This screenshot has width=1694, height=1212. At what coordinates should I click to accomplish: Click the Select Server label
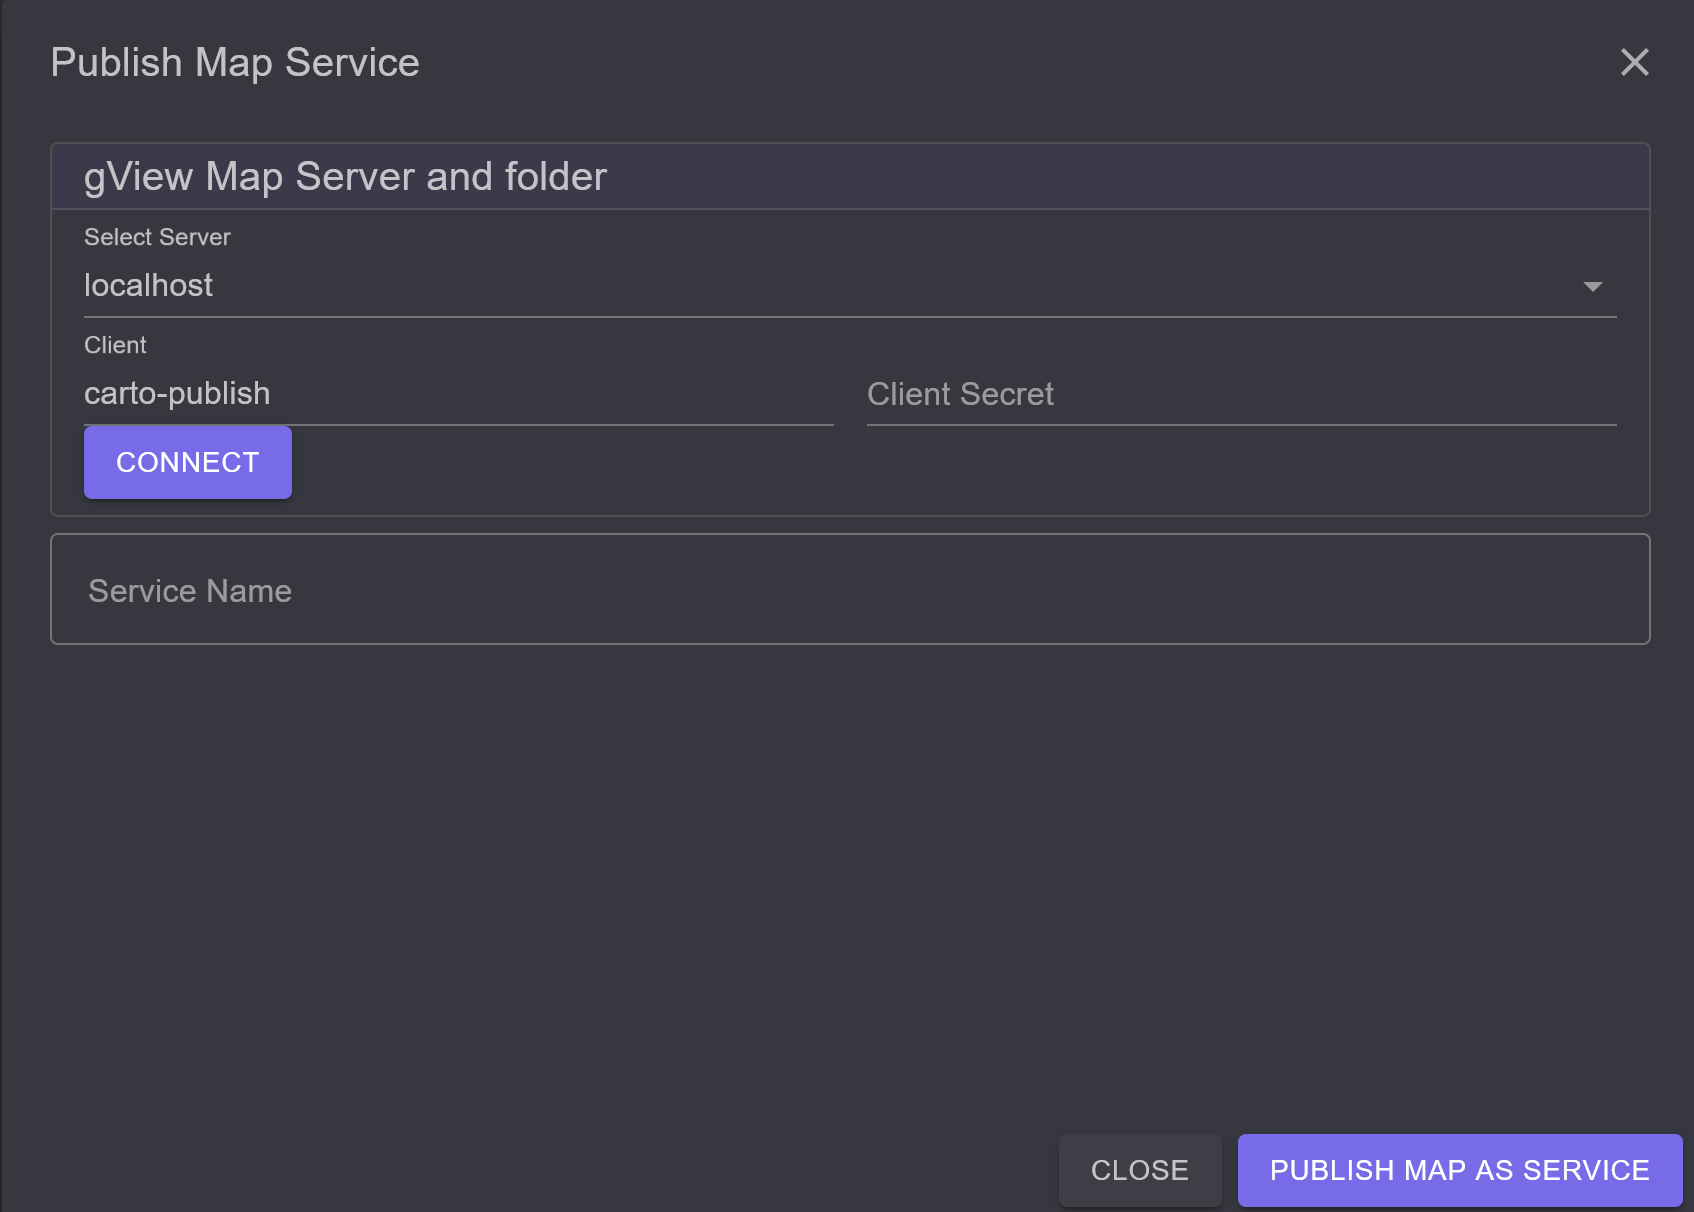point(157,237)
